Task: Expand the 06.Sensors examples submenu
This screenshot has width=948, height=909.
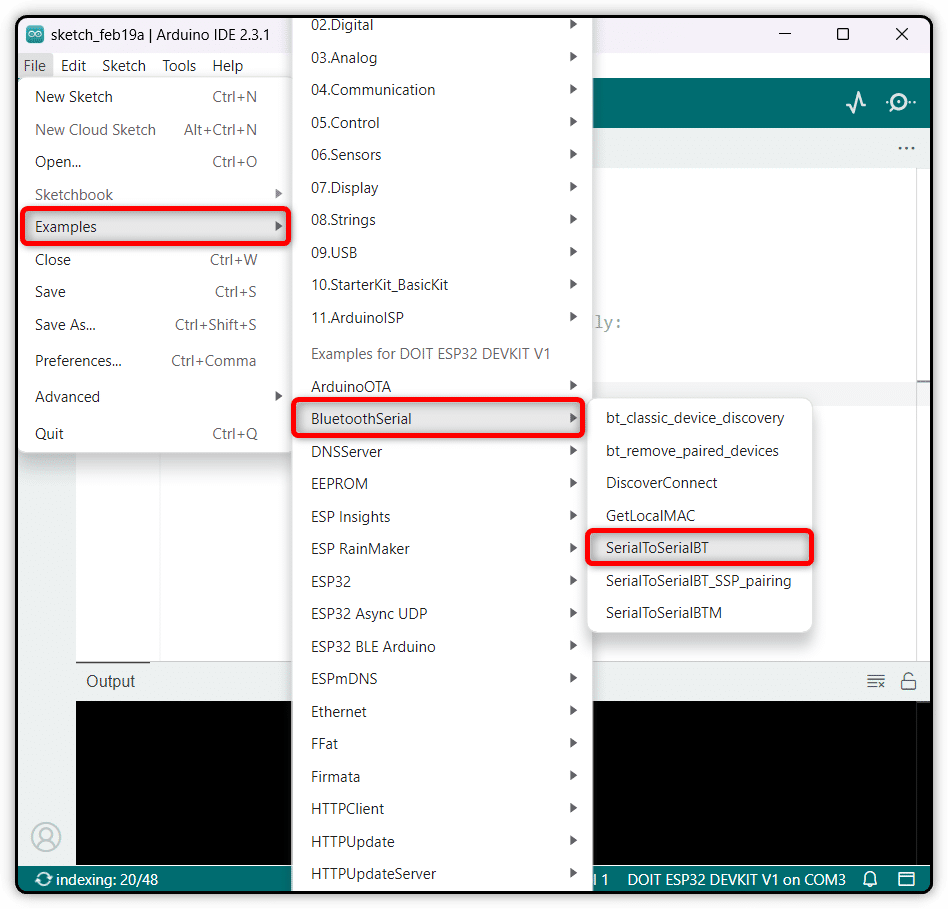Action: (442, 155)
